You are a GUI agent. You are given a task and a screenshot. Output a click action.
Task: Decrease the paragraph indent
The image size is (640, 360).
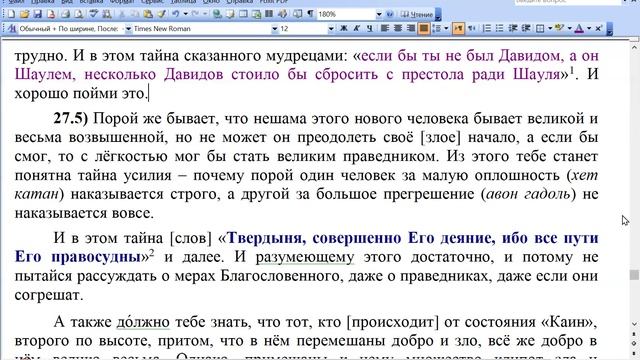pyautogui.click(x=513, y=29)
